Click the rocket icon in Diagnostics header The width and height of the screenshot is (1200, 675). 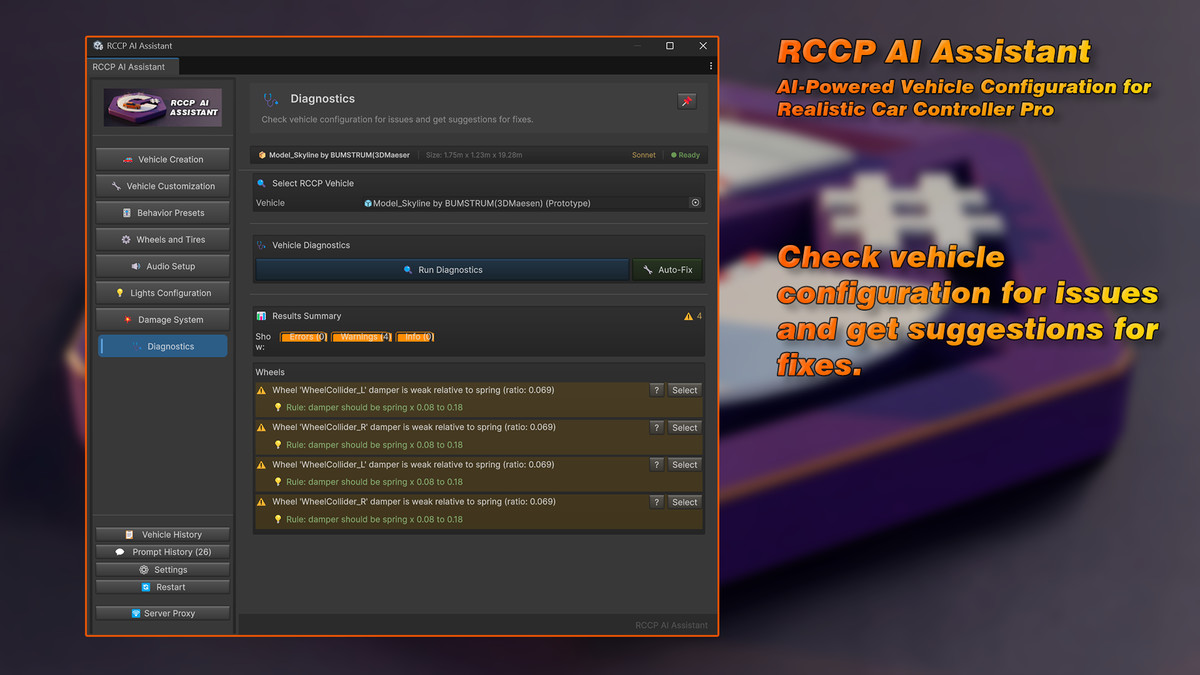click(x=687, y=100)
